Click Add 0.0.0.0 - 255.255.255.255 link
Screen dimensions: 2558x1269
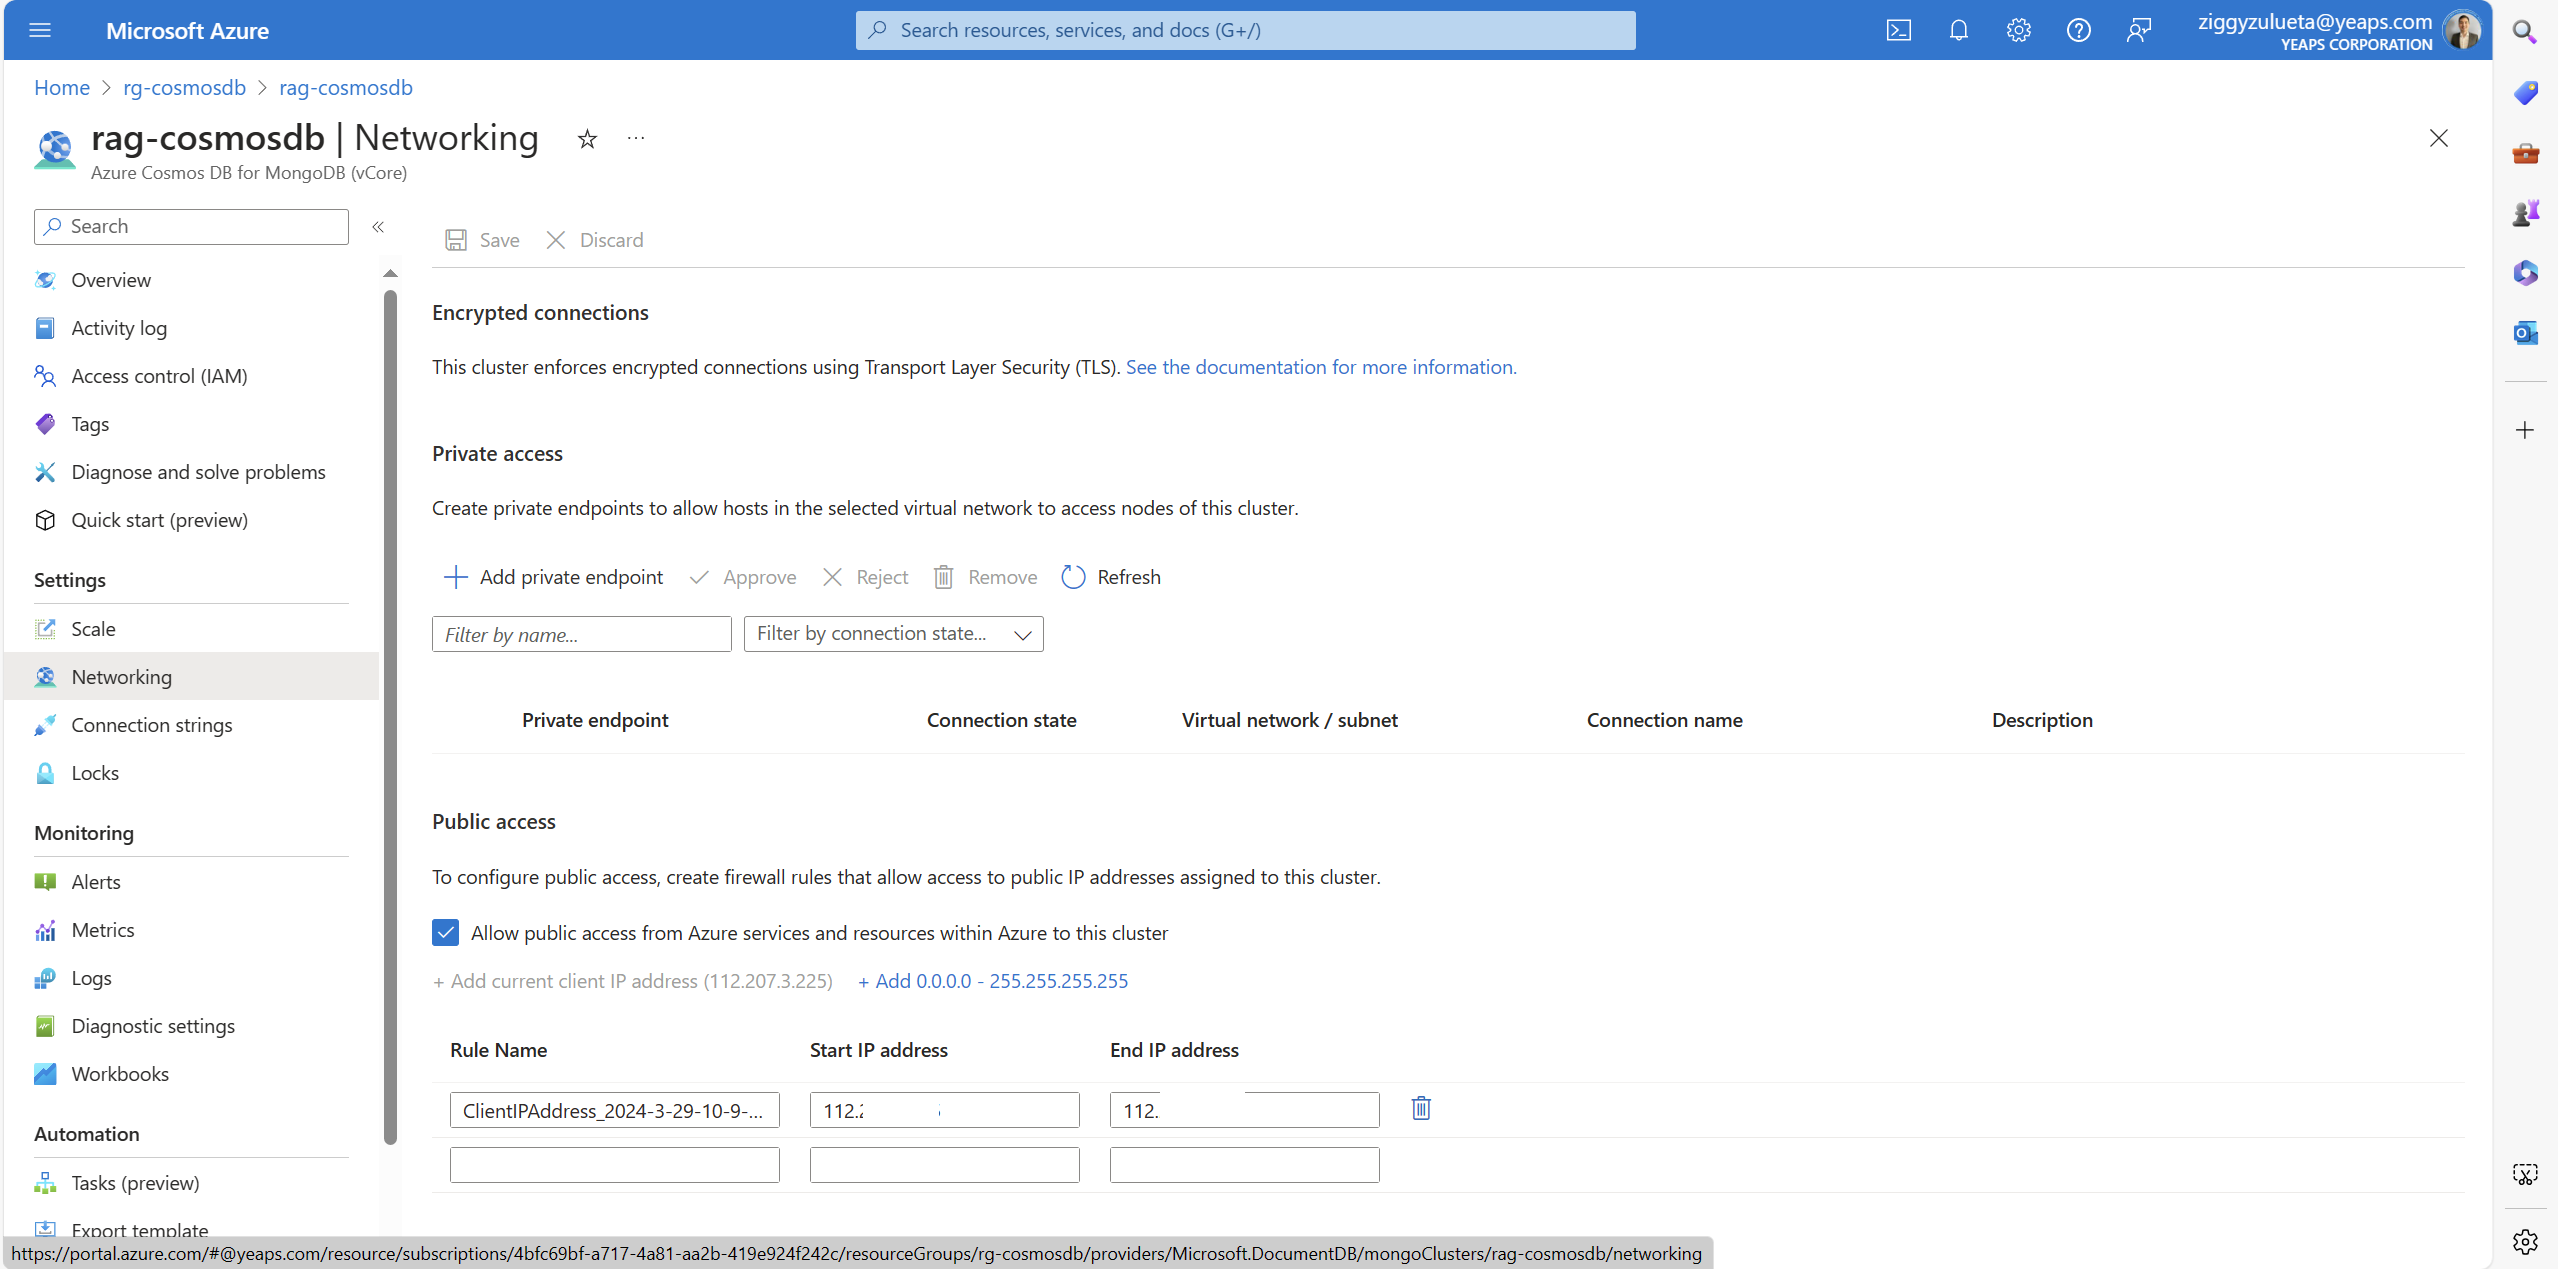pyautogui.click(x=992, y=981)
